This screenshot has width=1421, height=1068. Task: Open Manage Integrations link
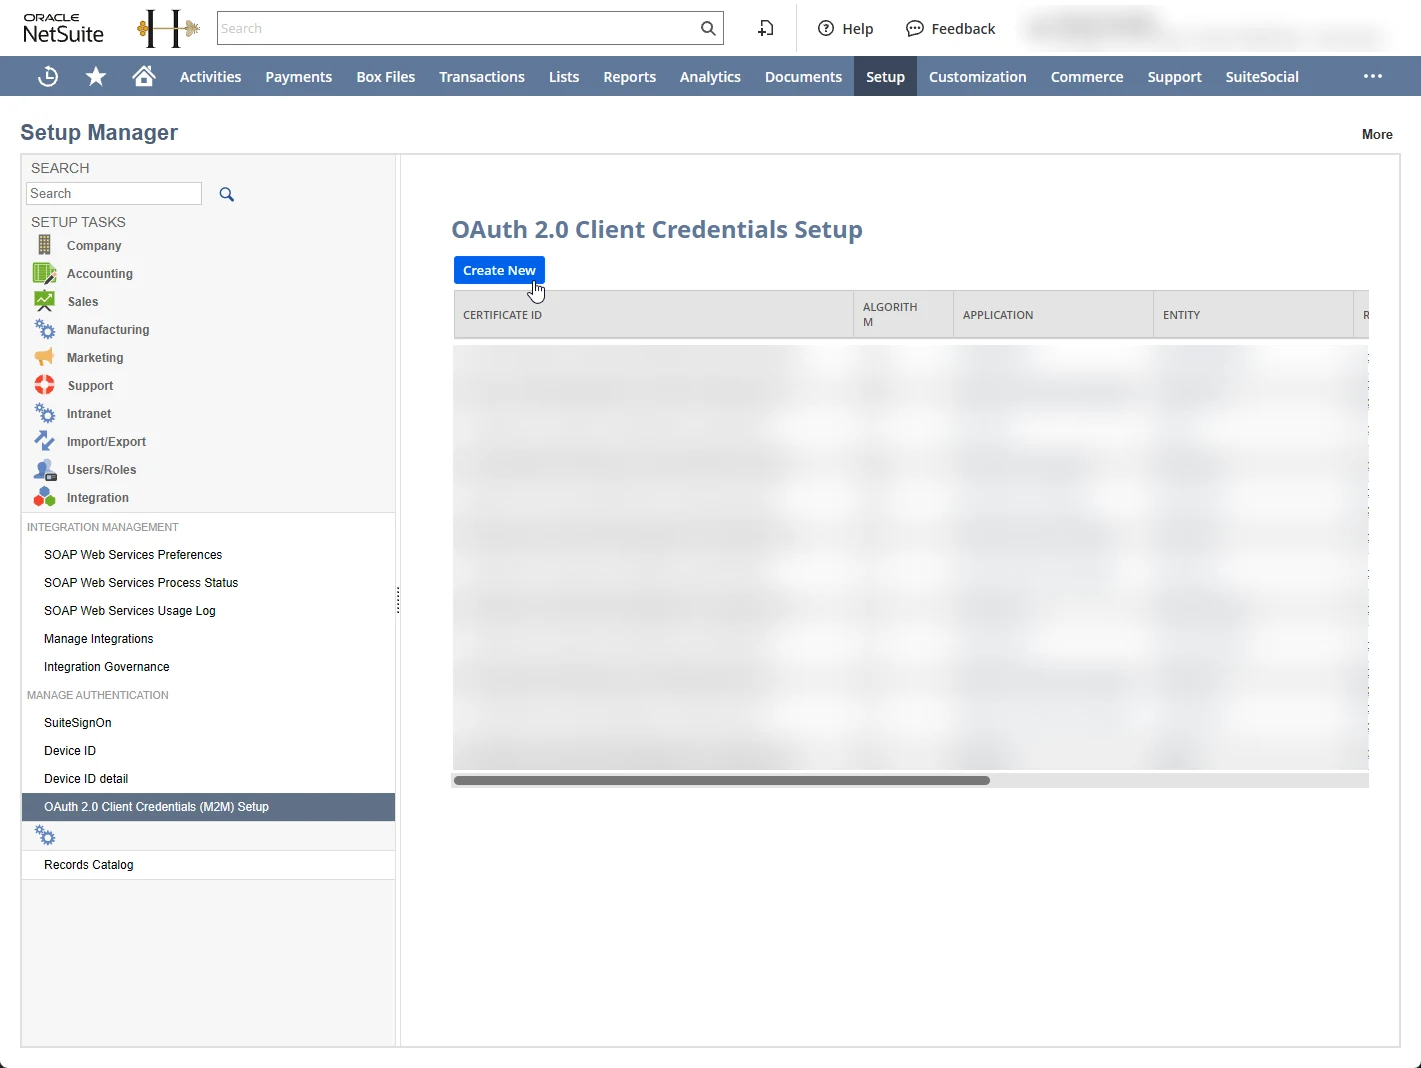[x=99, y=639]
